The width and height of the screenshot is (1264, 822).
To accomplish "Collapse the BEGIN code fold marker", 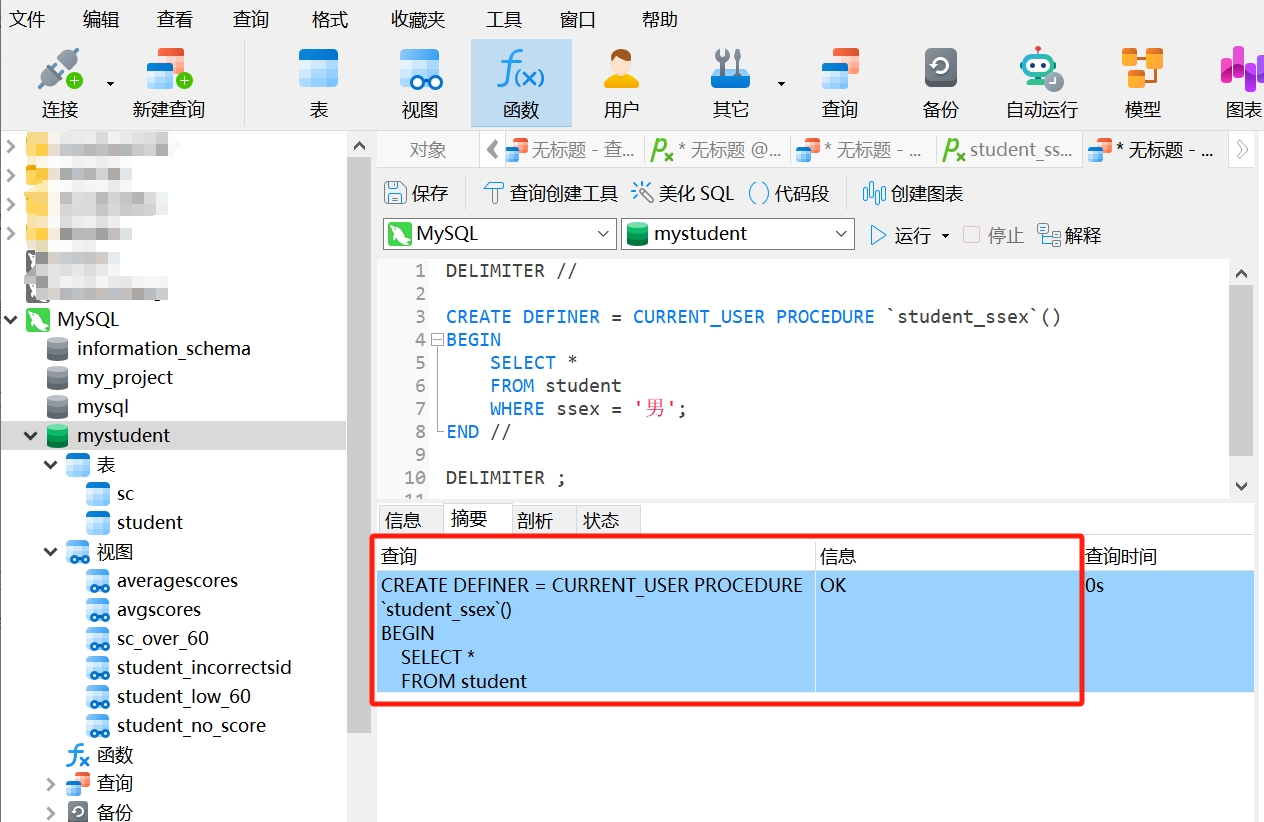I will (437, 340).
